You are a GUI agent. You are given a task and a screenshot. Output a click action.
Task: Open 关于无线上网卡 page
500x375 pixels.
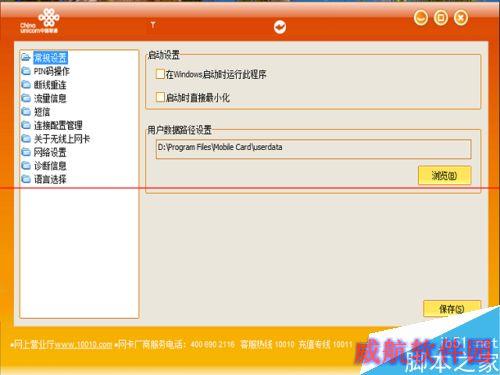click(x=62, y=139)
